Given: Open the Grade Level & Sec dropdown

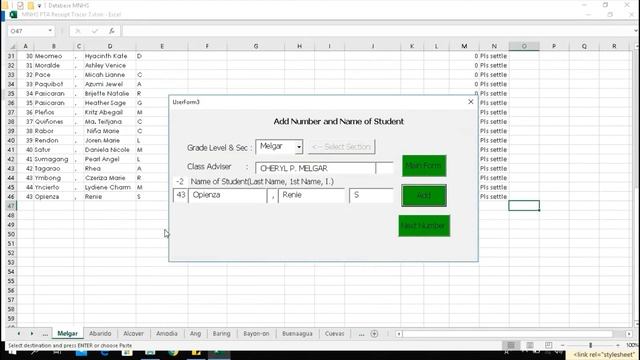Looking at the screenshot, I should pos(299,147).
